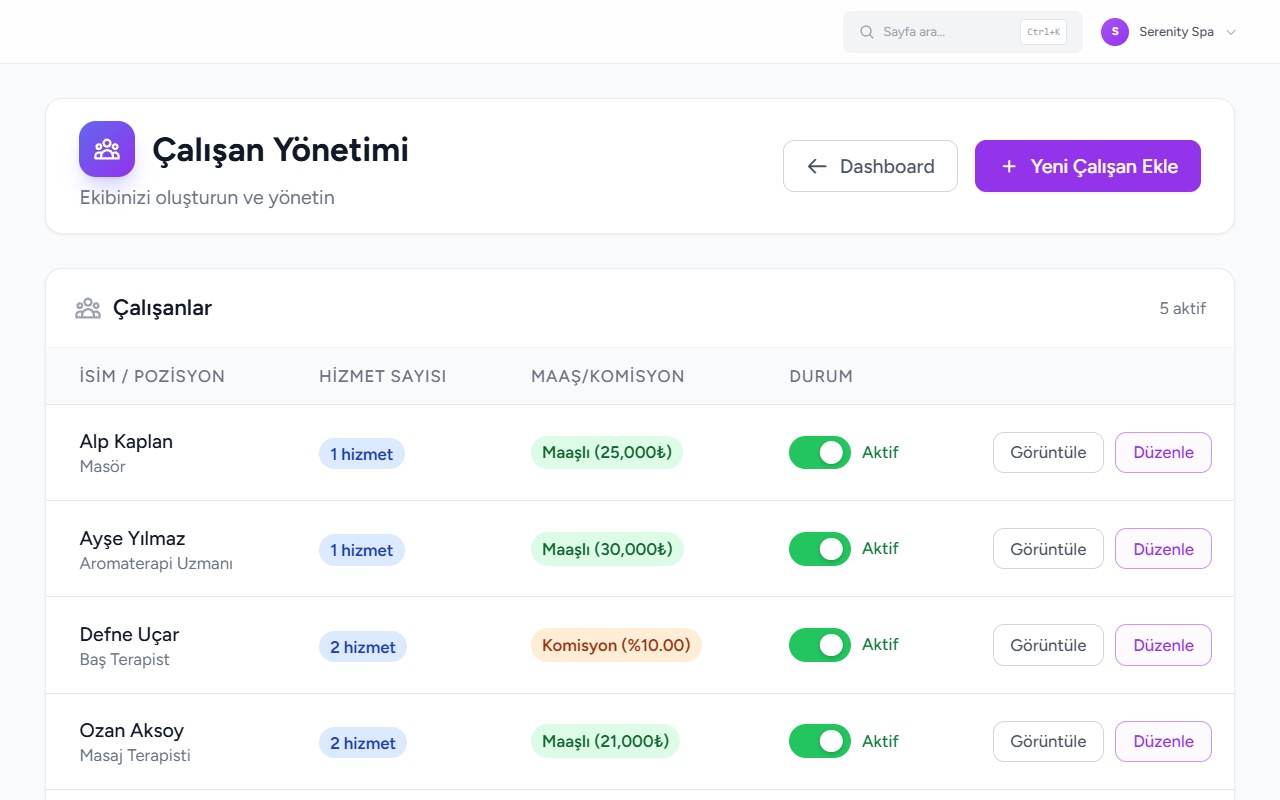Select the İSİM / POZİSYON column header
The image size is (1280, 800).
(152, 376)
